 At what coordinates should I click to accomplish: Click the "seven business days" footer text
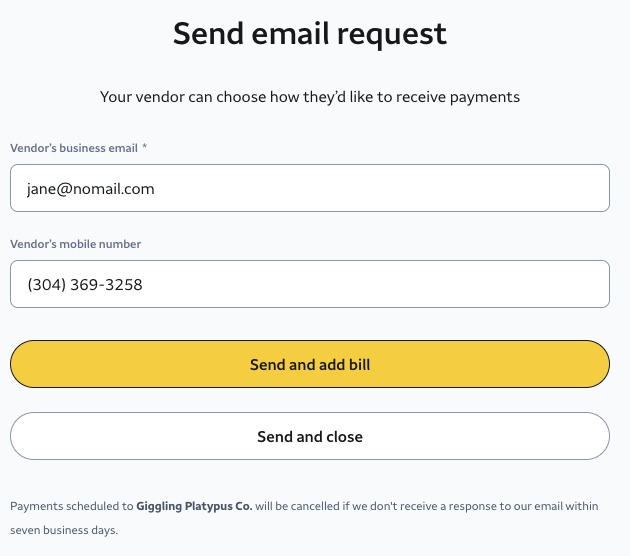[64, 530]
